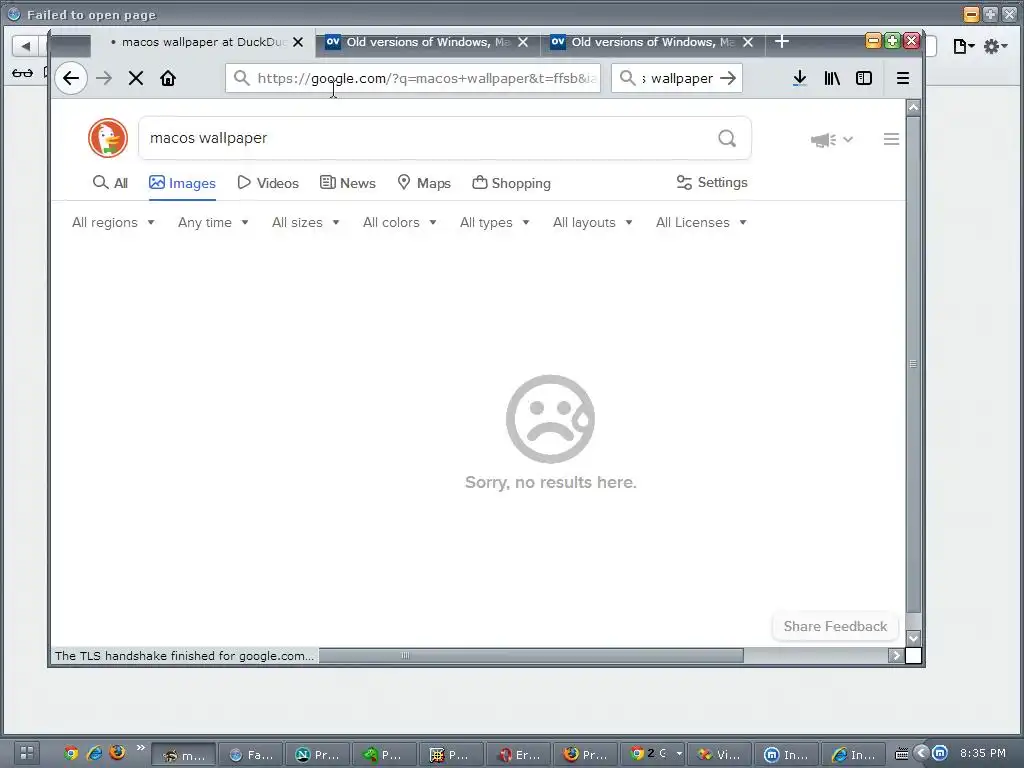Click the magnifier in DuckDuckGo search field
The width and height of the screenshot is (1024, 768).
tap(727, 138)
